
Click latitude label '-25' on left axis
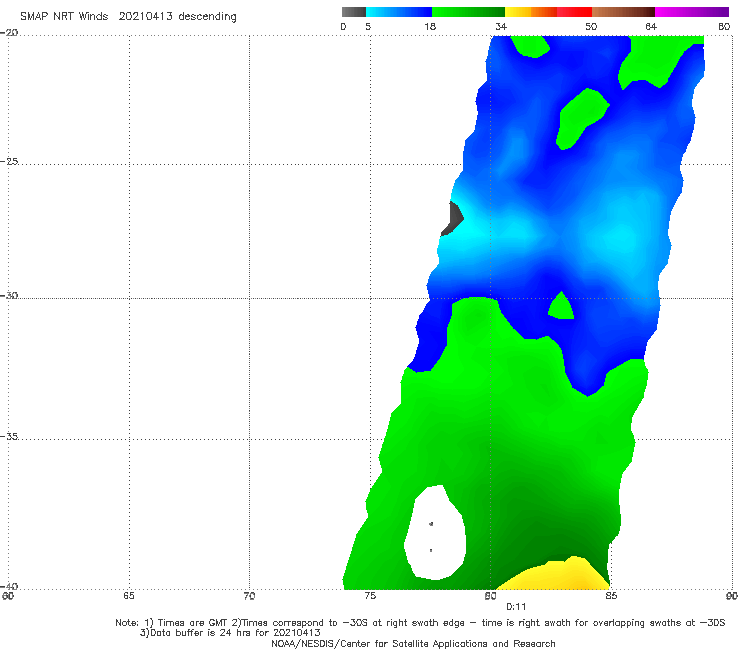(x=9, y=161)
